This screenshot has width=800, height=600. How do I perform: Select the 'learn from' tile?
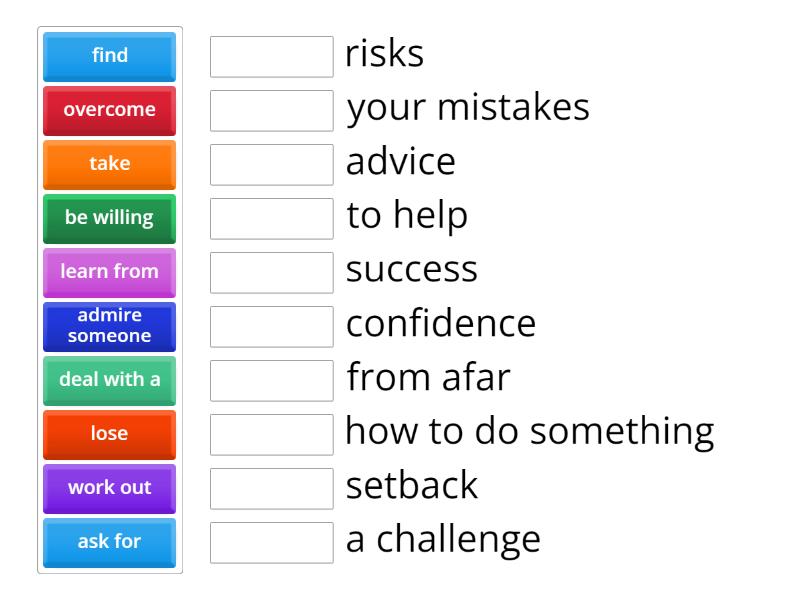point(108,271)
